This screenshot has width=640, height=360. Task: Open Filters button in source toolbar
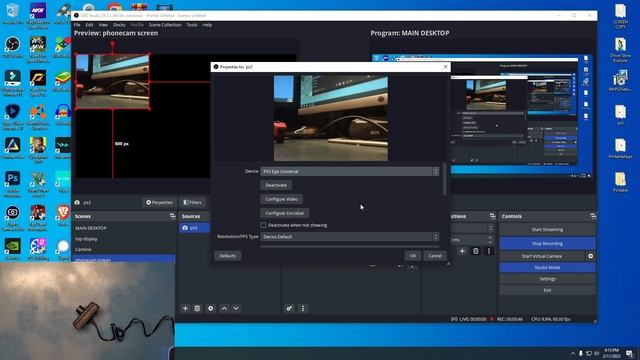click(x=192, y=202)
